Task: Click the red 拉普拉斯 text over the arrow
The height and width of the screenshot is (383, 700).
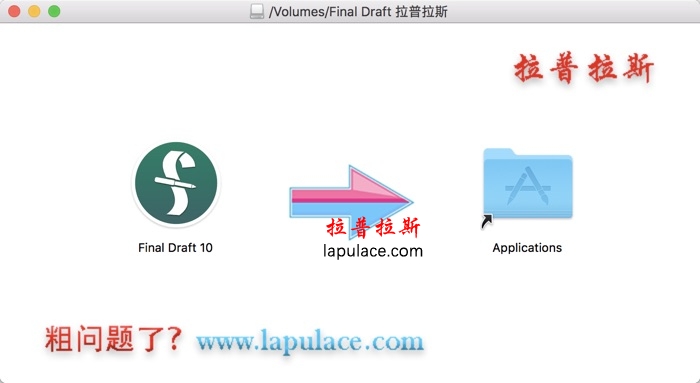Action: coord(373,227)
